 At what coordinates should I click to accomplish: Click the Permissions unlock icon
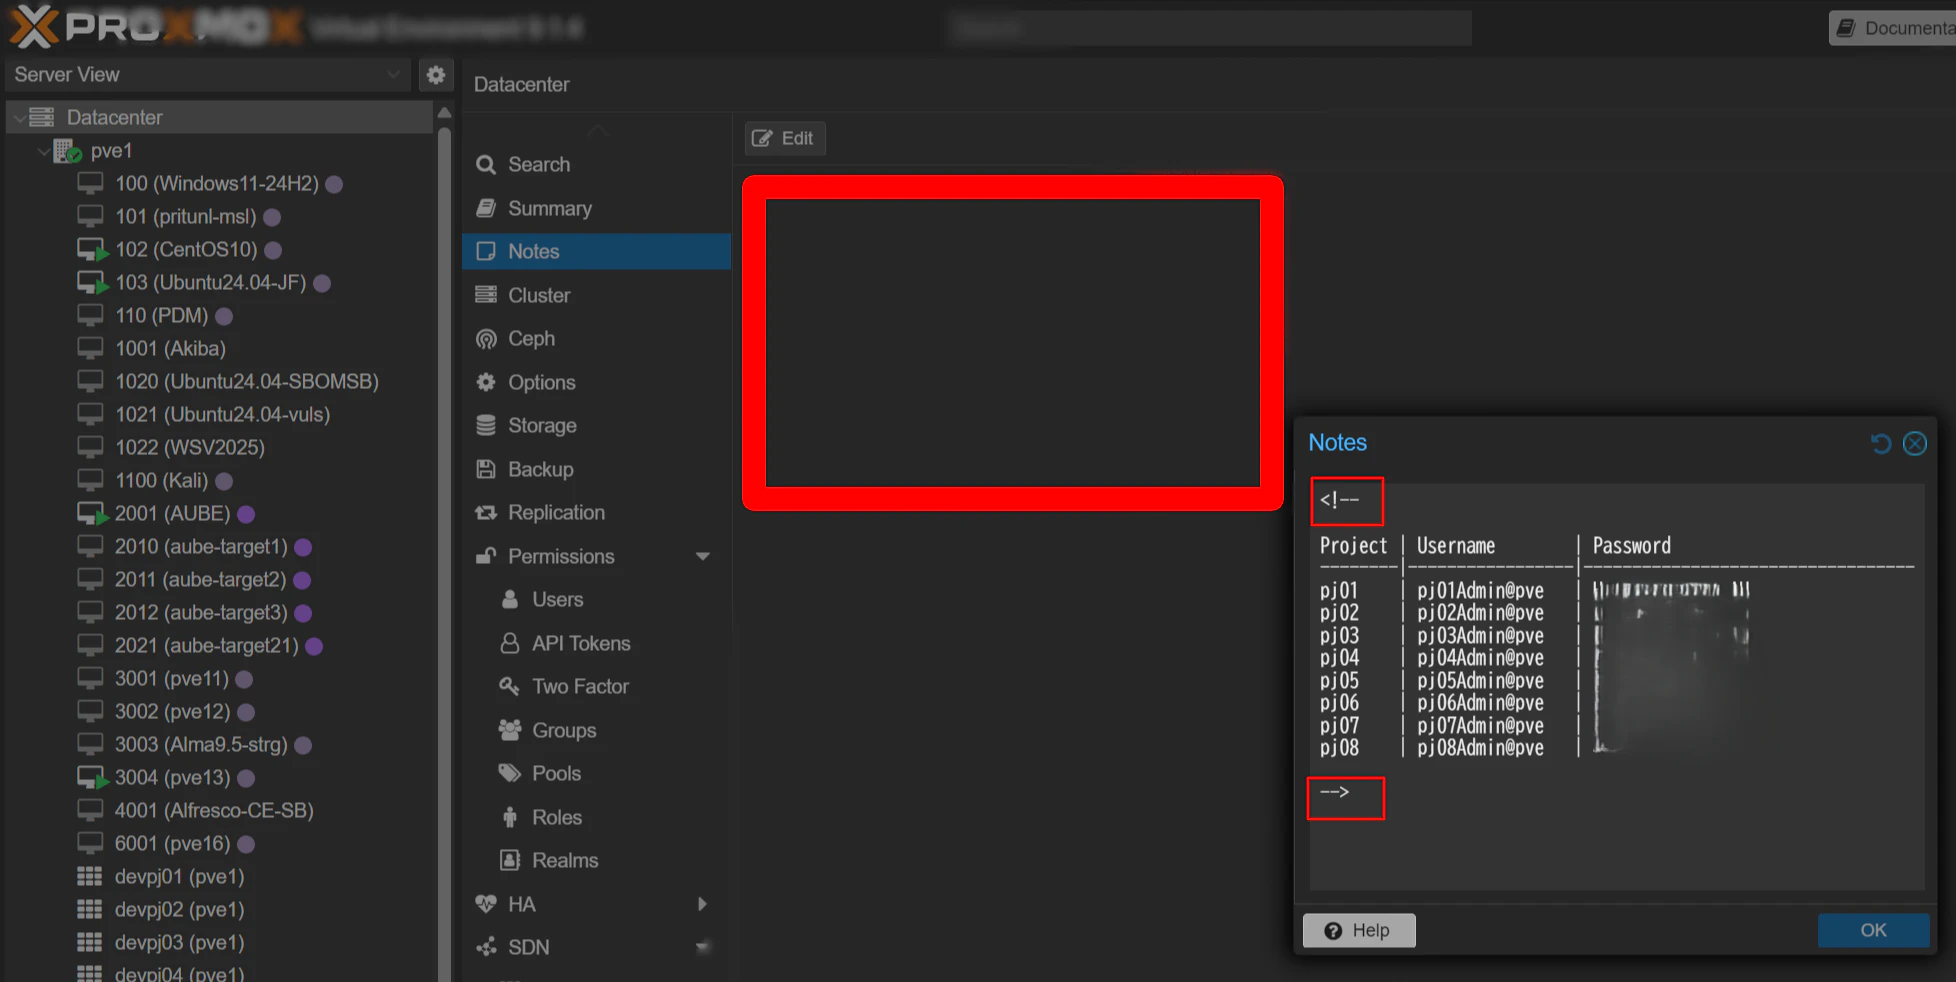(x=486, y=556)
